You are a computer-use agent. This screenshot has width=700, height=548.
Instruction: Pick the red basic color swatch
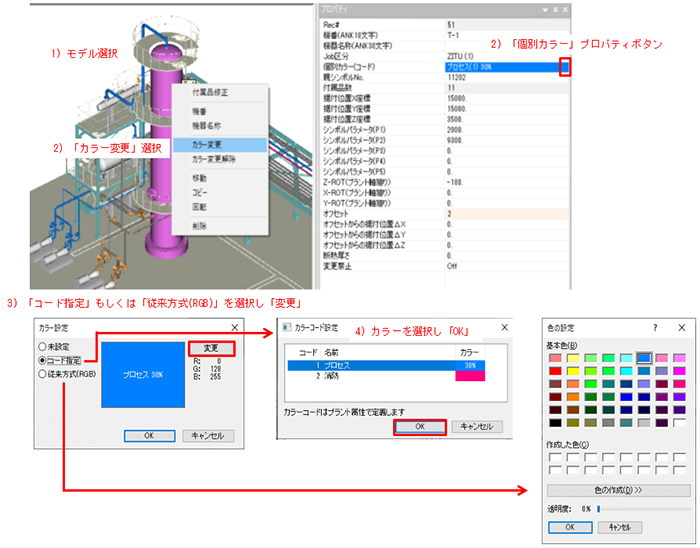(x=555, y=370)
